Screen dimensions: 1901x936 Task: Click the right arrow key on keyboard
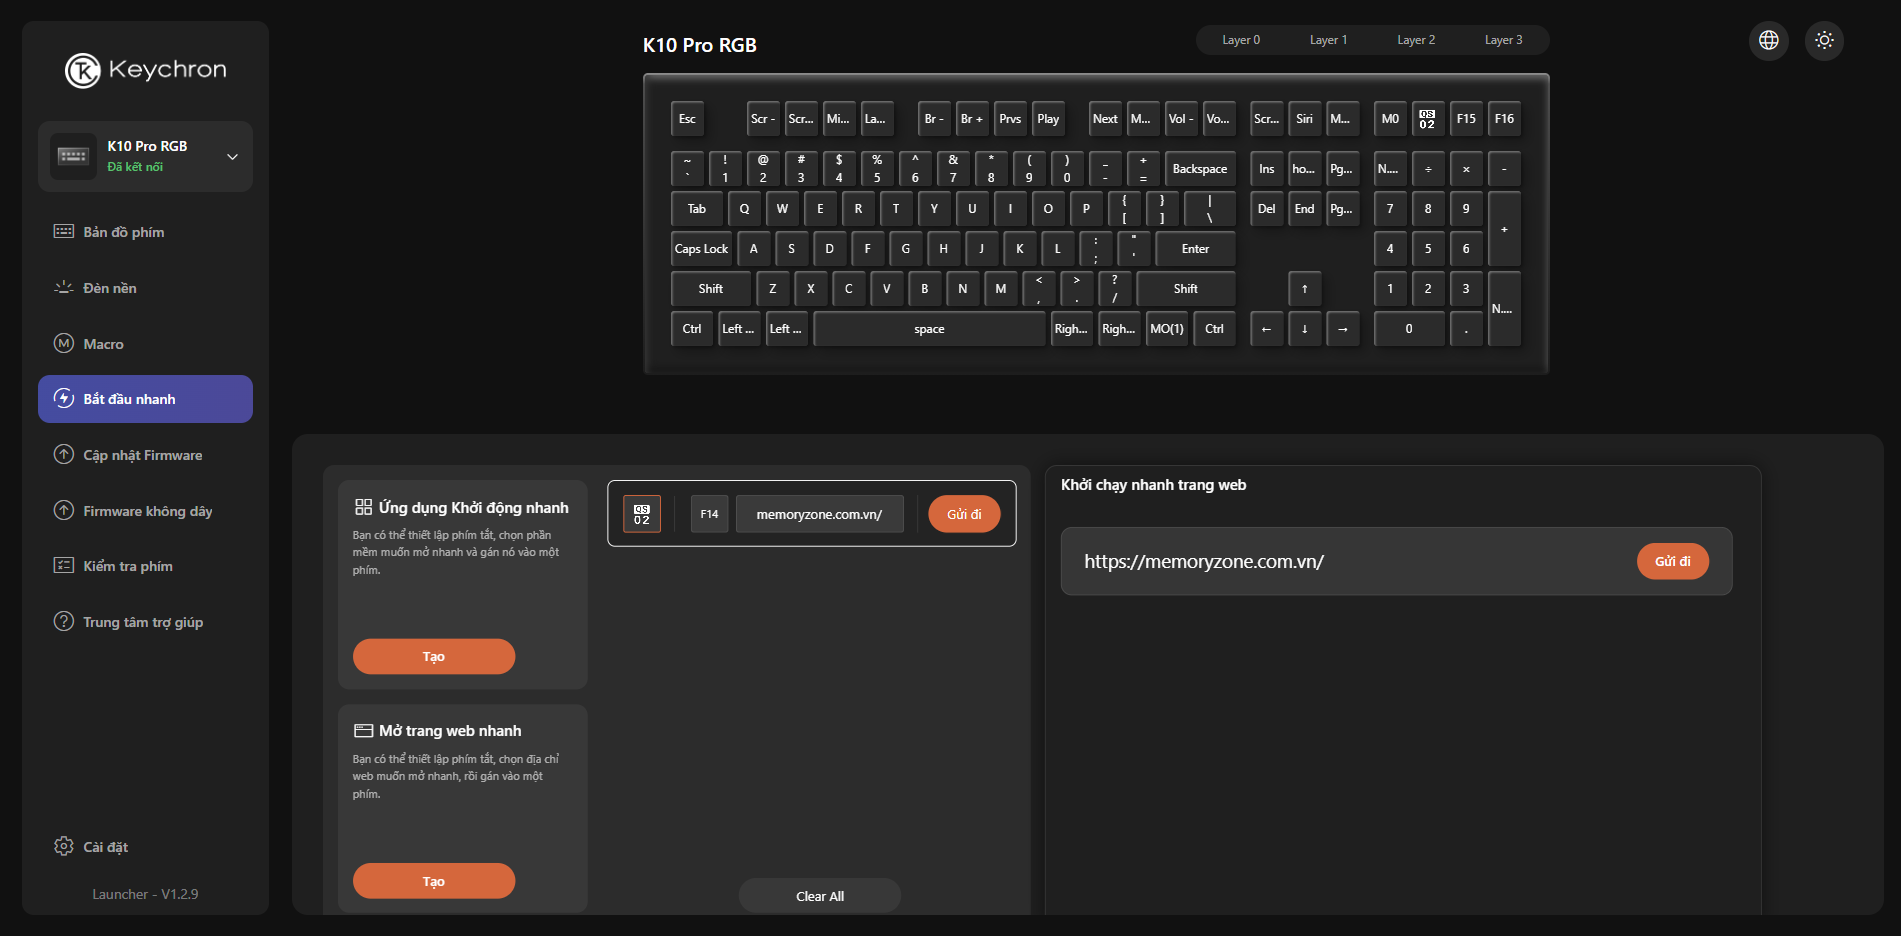pos(1343,329)
